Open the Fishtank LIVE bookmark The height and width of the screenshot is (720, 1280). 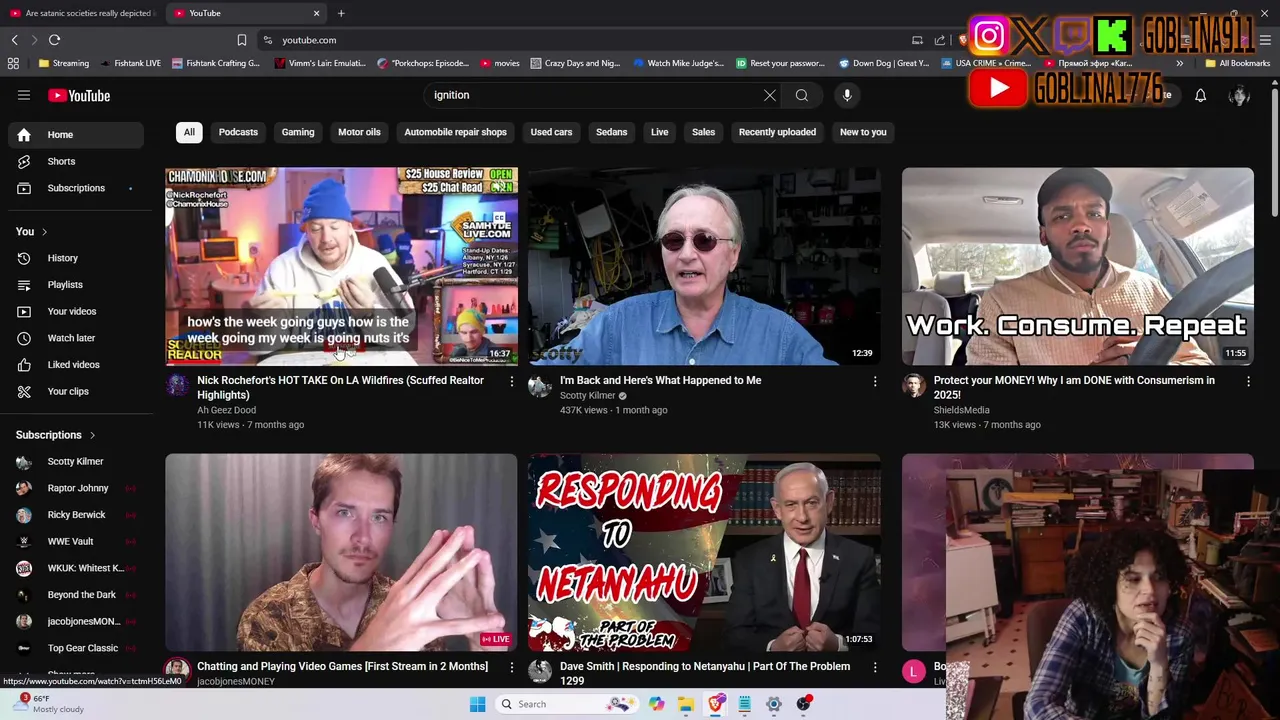pyautogui.click(x=130, y=63)
